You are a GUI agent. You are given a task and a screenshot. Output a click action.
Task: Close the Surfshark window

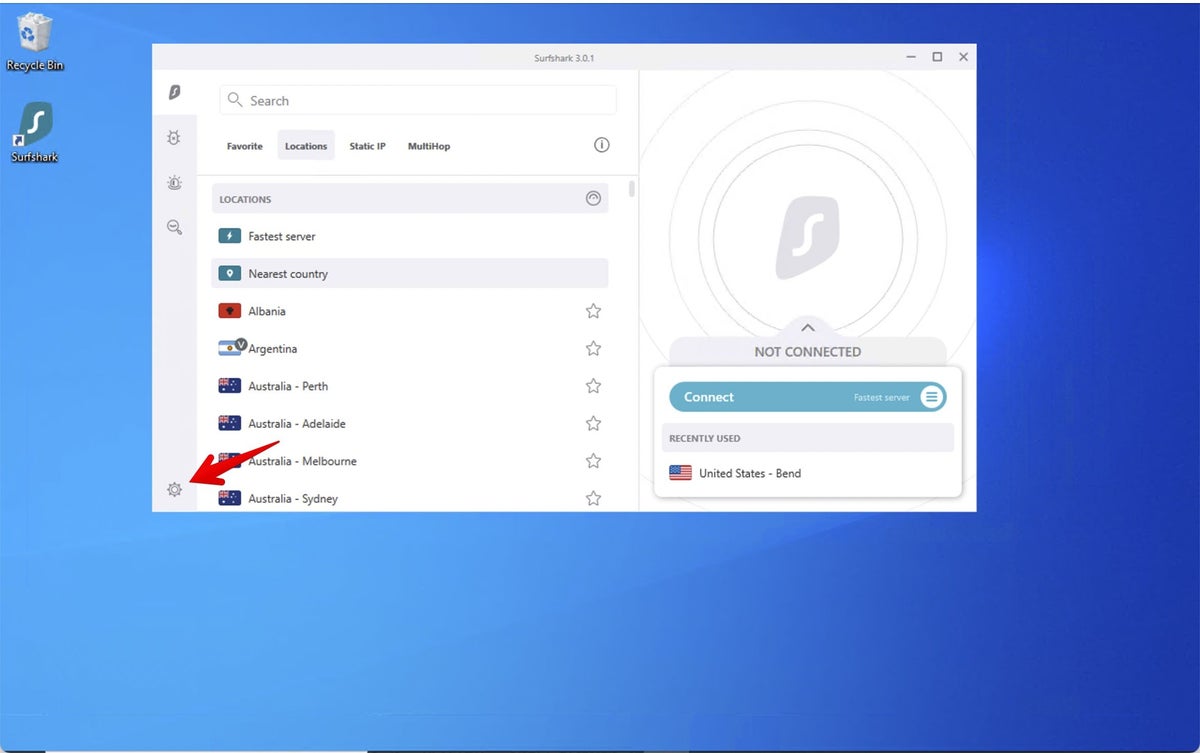pyautogui.click(x=963, y=57)
